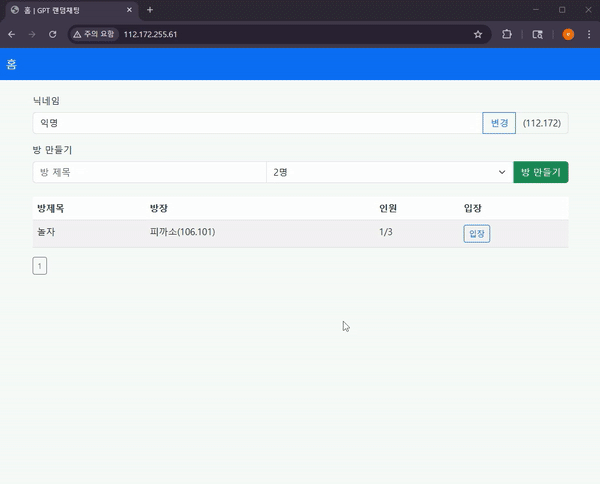Click the 방장 column header

click(x=159, y=209)
